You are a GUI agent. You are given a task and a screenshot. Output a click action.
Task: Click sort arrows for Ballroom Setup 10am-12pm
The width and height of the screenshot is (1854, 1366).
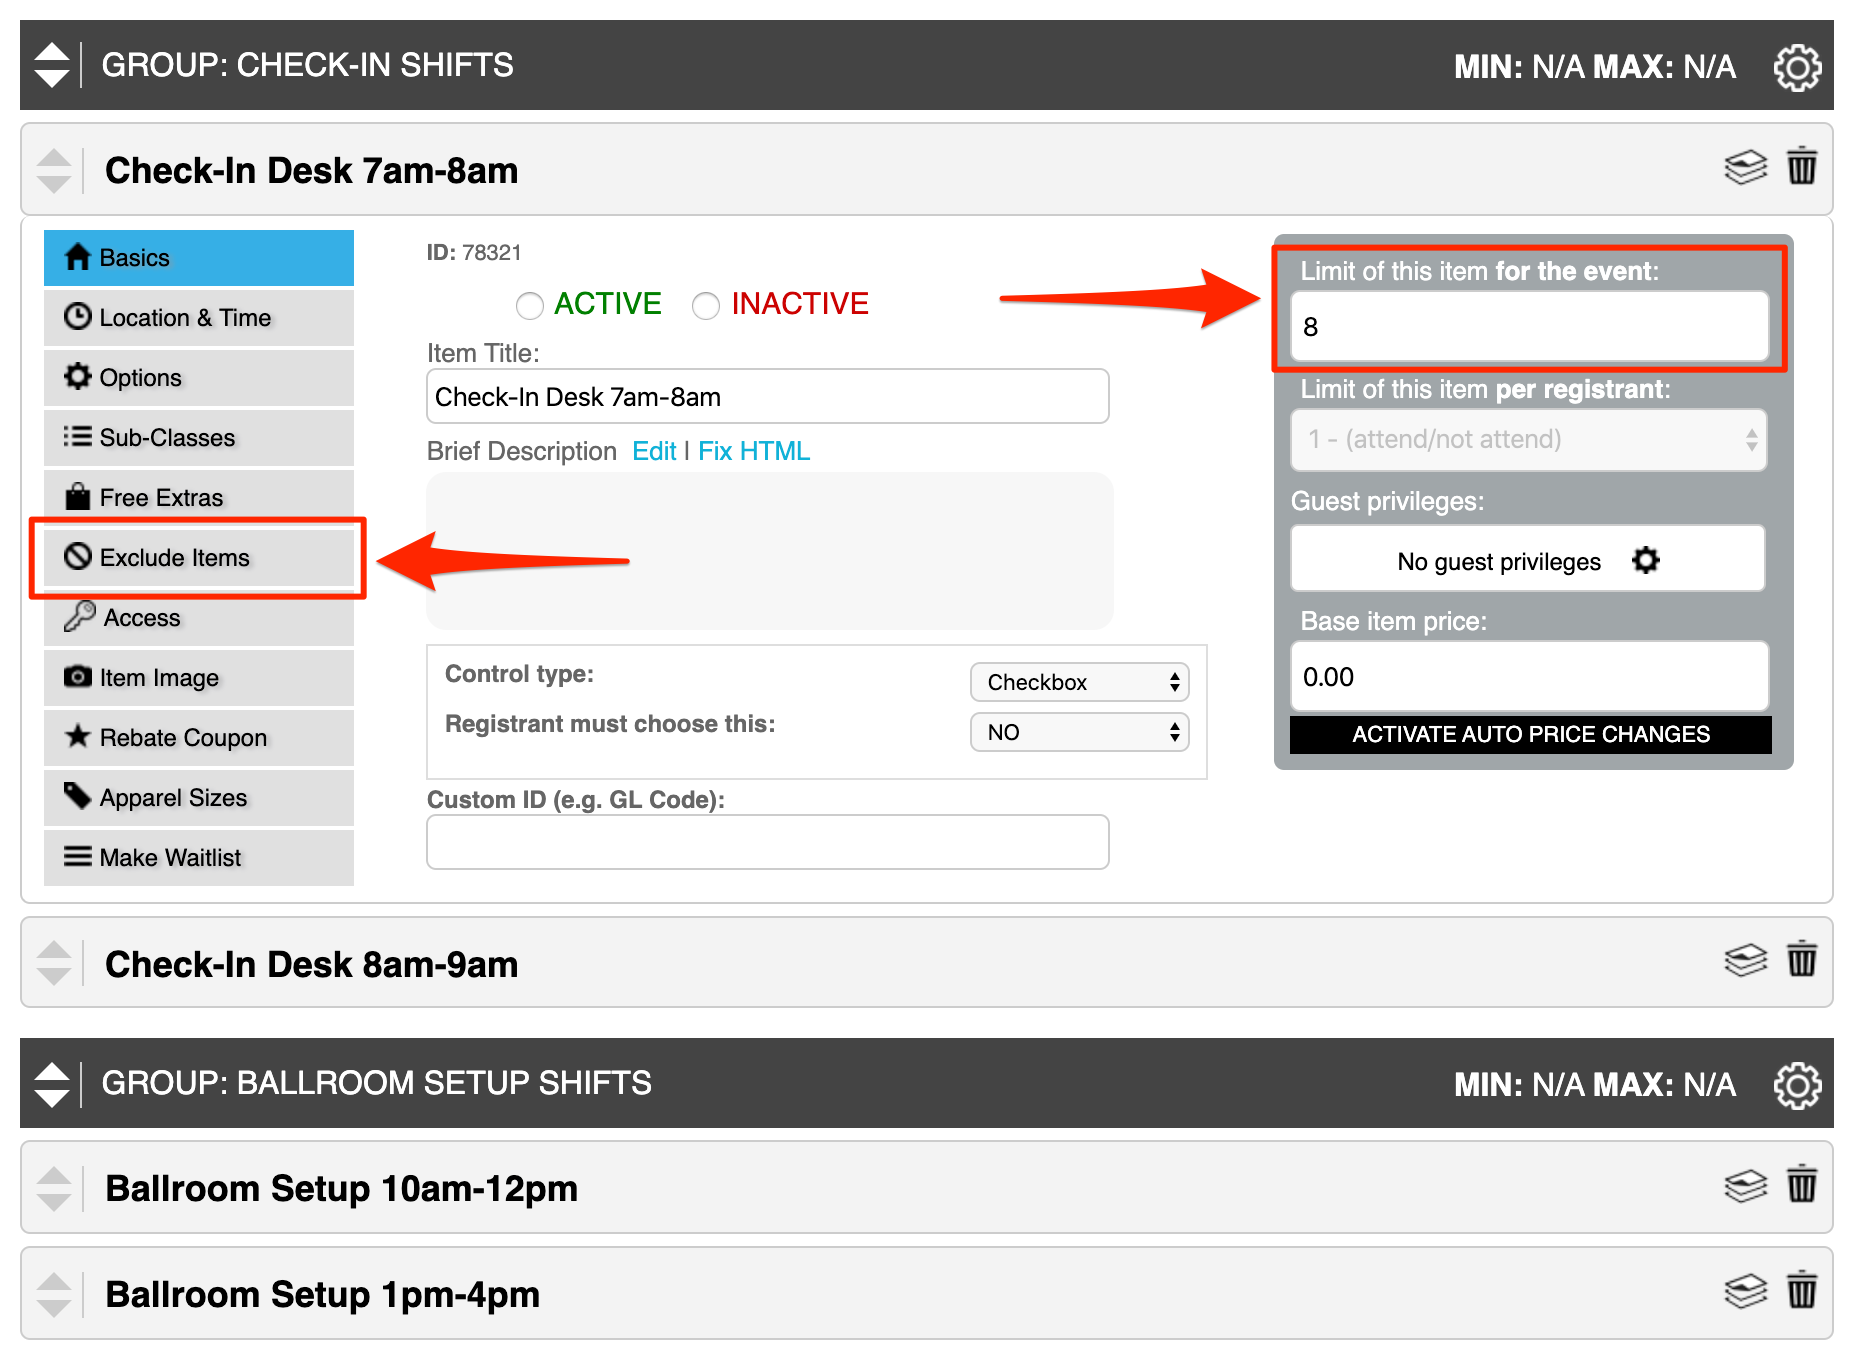(54, 1188)
